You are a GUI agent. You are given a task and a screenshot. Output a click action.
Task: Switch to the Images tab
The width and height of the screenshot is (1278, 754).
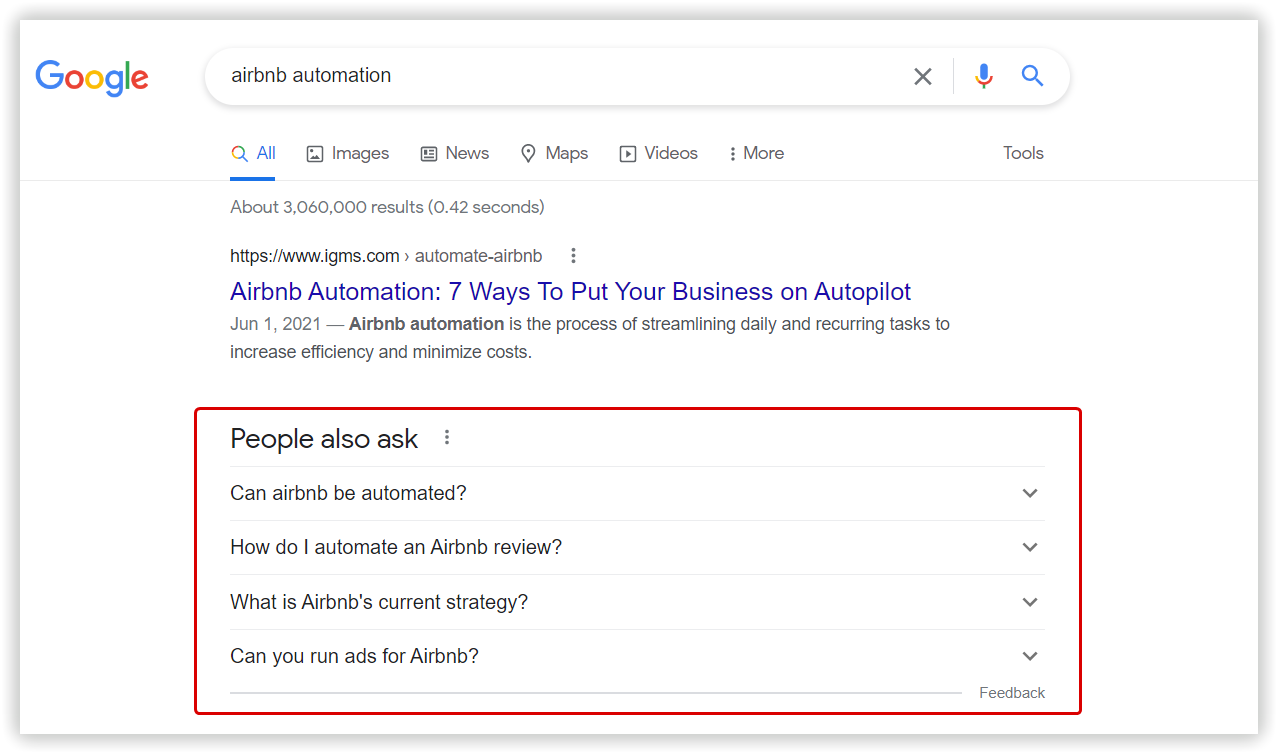coord(347,153)
